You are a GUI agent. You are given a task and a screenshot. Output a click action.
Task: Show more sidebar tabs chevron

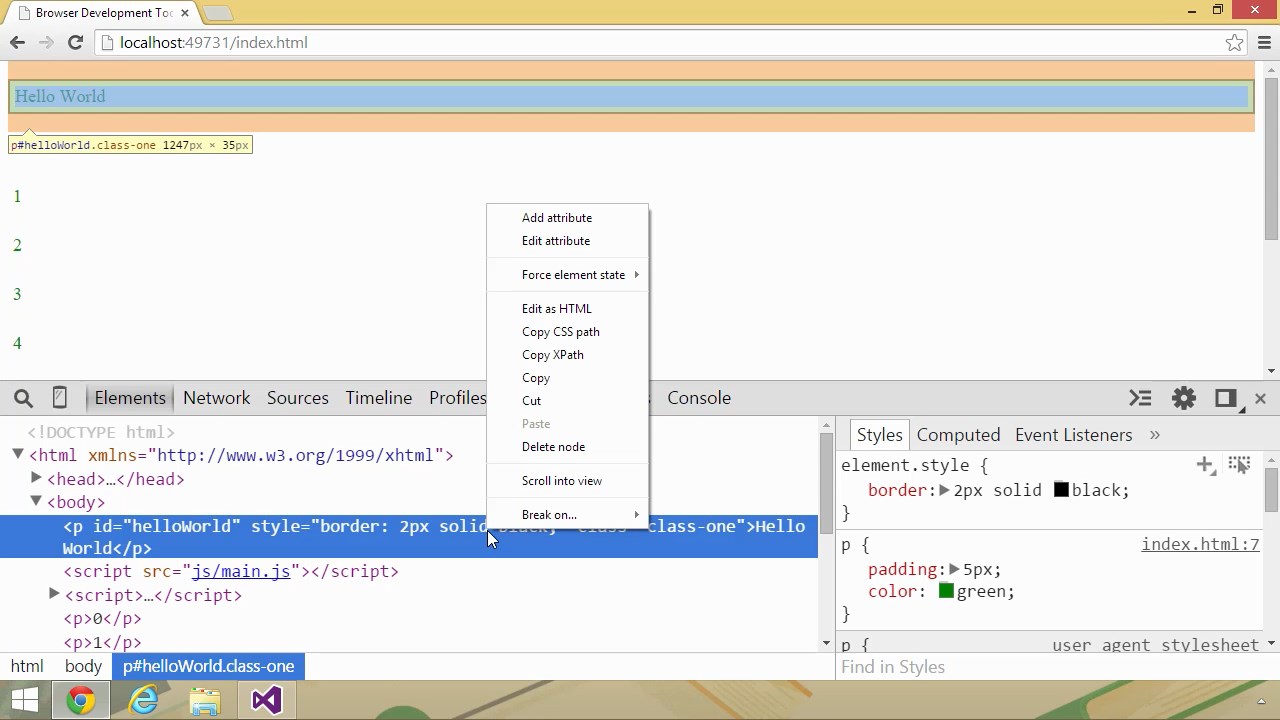coord(1155,435)
